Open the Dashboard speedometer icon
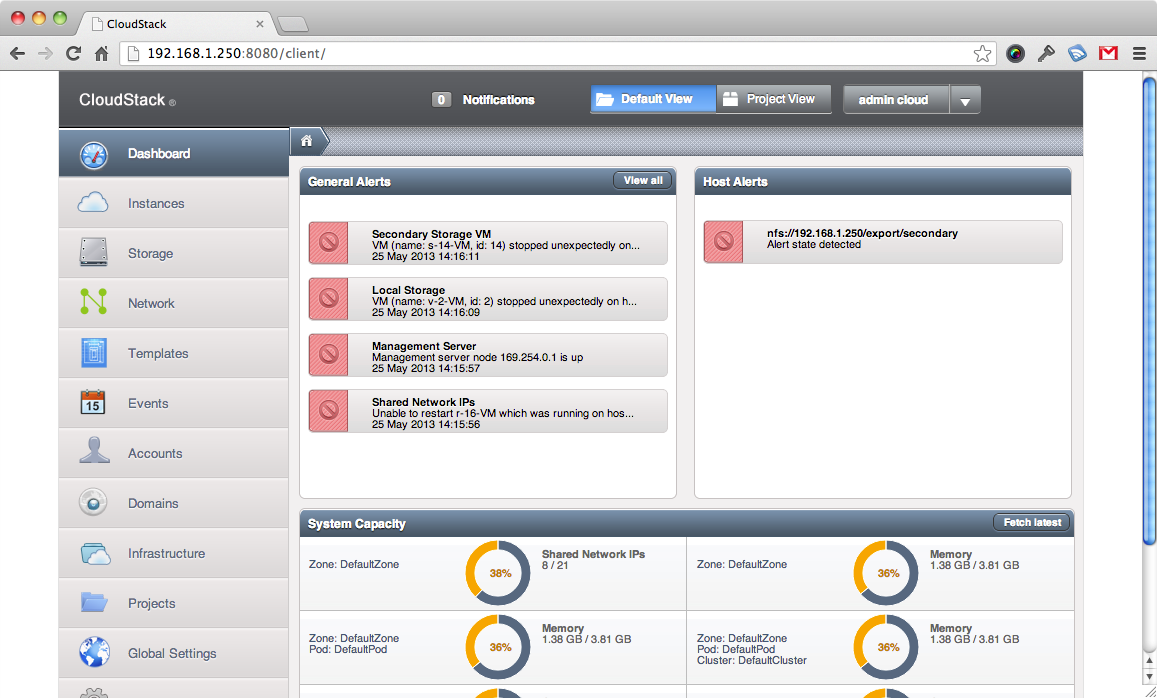Screen dimensions: 1157x698 [94, 155]
